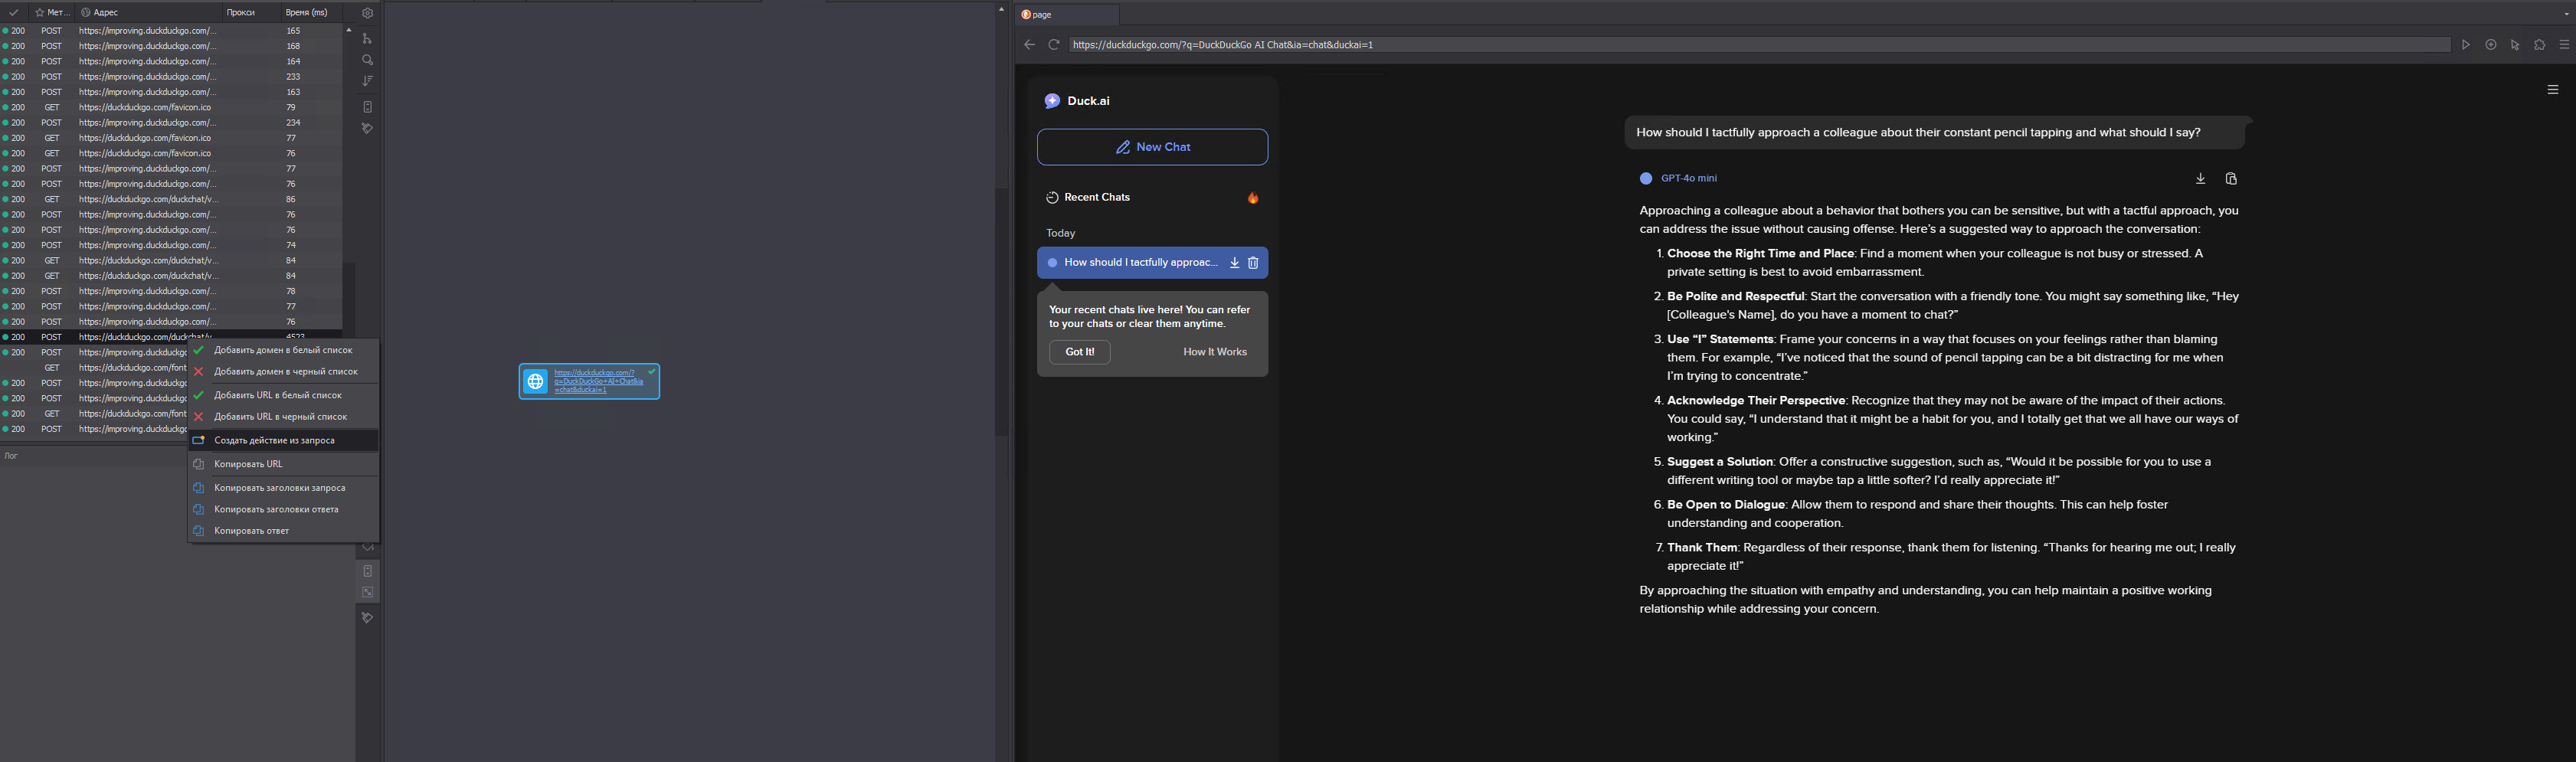The height and width of the screenshot is (762, 2576).
Task: Select the favicon.ico request with time 79
Action: [x=171, y=107]
